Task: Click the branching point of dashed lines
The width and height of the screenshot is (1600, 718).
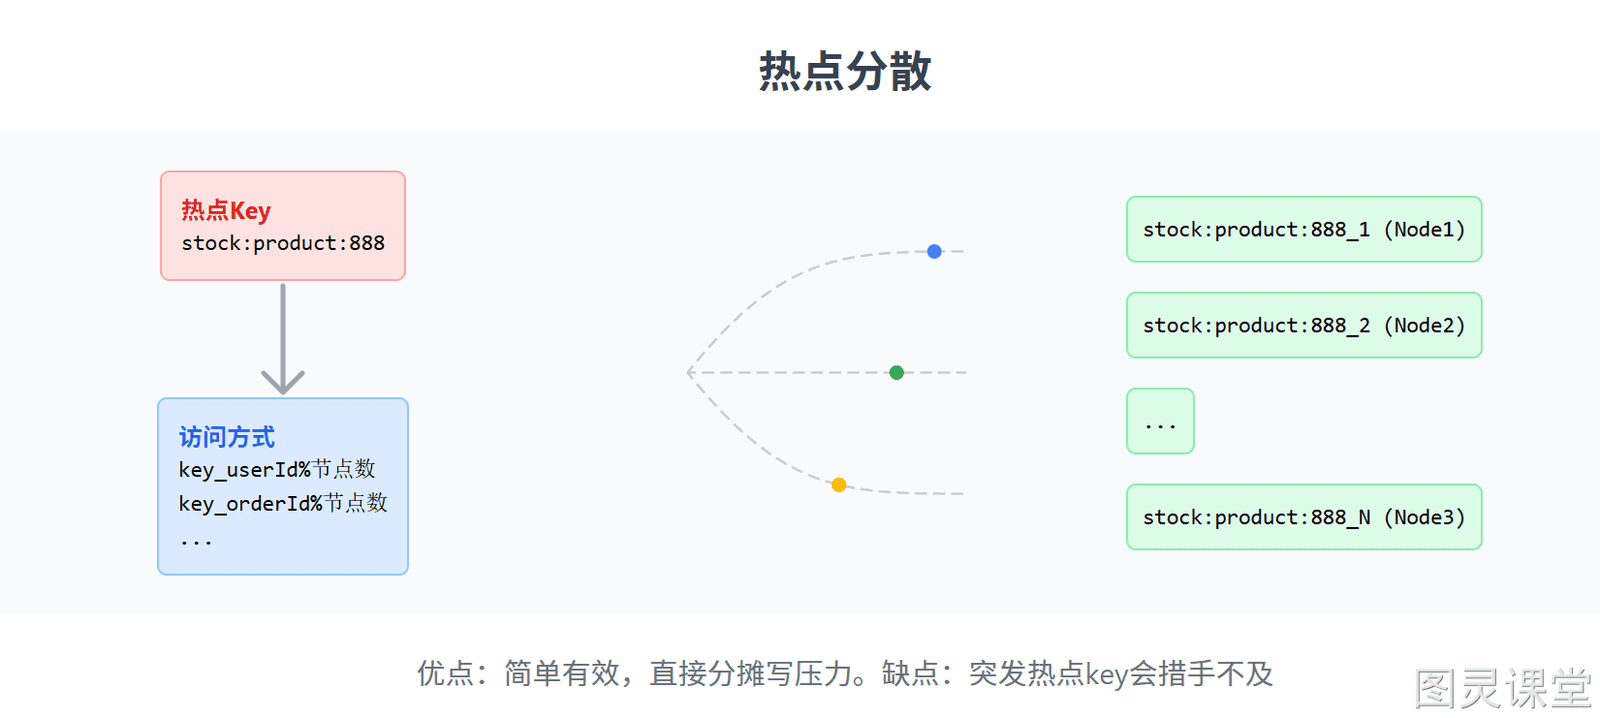Action: pos(690,372)
